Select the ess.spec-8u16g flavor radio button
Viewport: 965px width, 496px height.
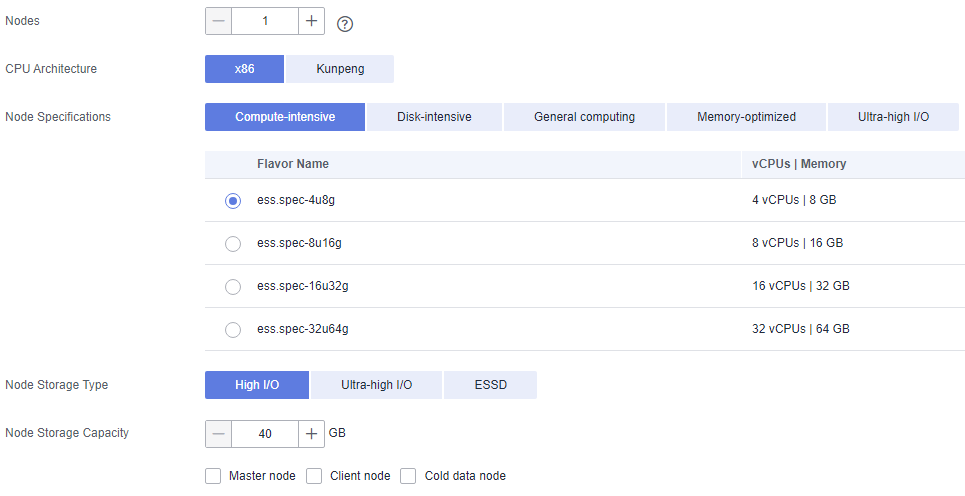[x=233, y=244]
